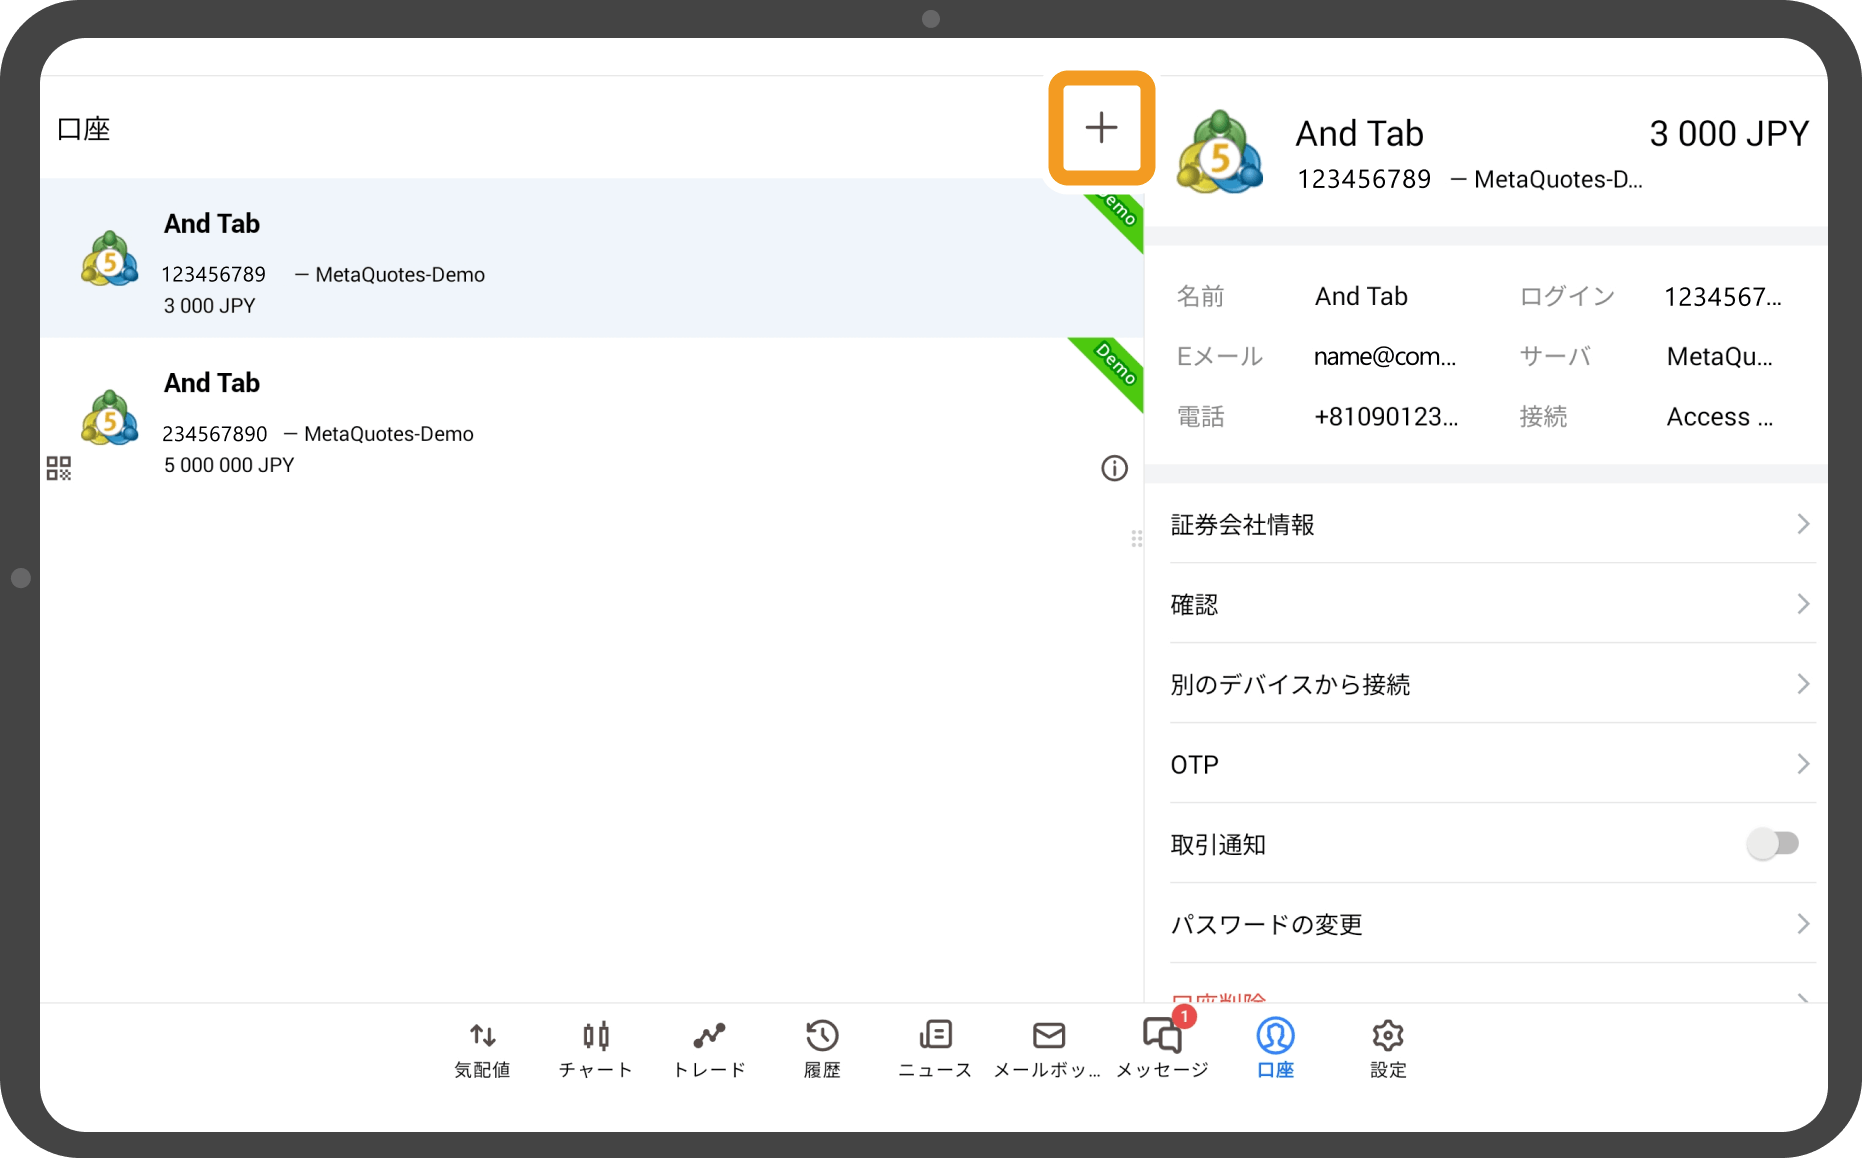Open the OTP settings row

1490,764
